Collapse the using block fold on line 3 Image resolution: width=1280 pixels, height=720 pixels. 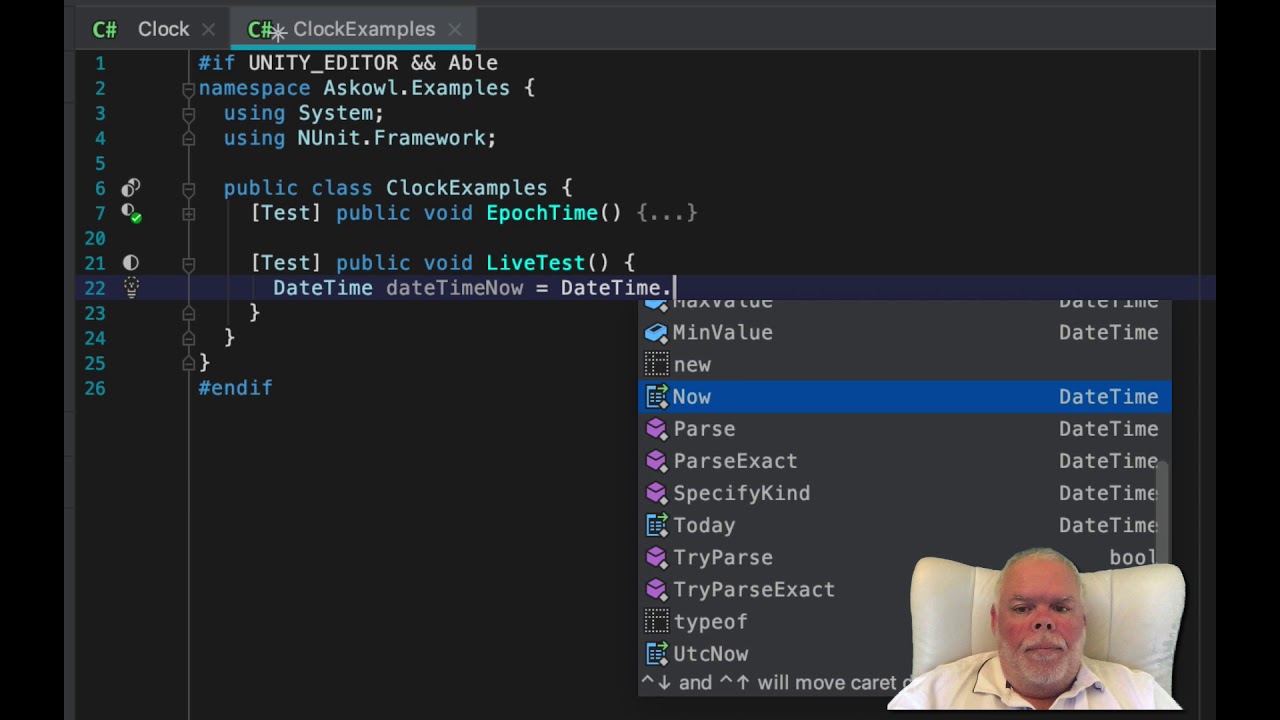click(x=188, y=113)
